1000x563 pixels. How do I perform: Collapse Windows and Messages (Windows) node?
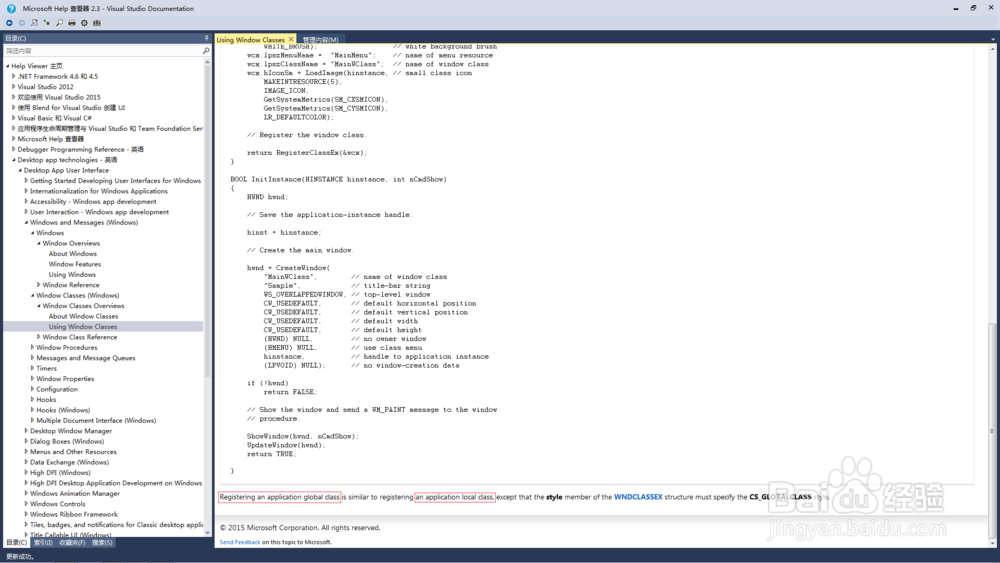(x=26, y=223)
